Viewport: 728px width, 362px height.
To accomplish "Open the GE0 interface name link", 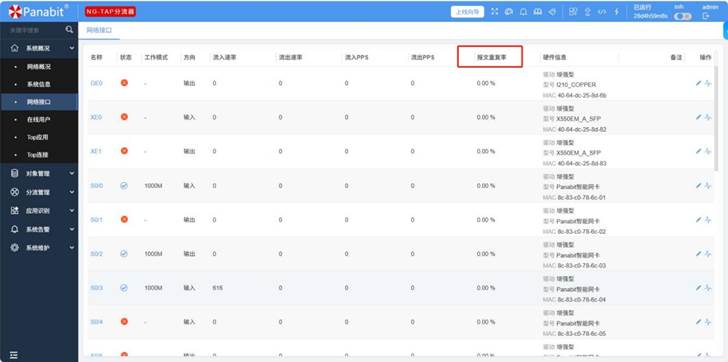I will (96, 84).
